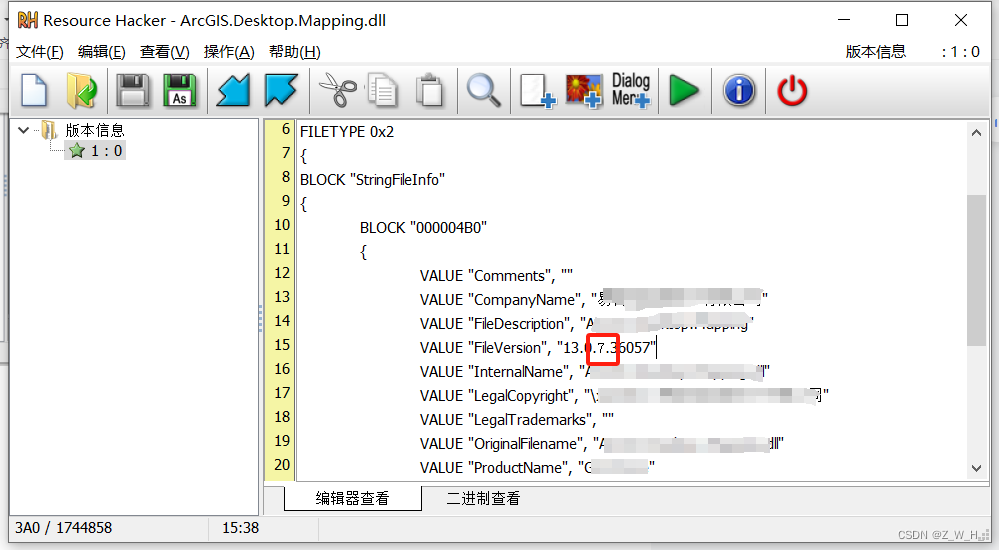Image resolution: width=999 pixels, height=550 pixels.
Task: Switch to the 二进制查看 tab
Action: (483, 498)
